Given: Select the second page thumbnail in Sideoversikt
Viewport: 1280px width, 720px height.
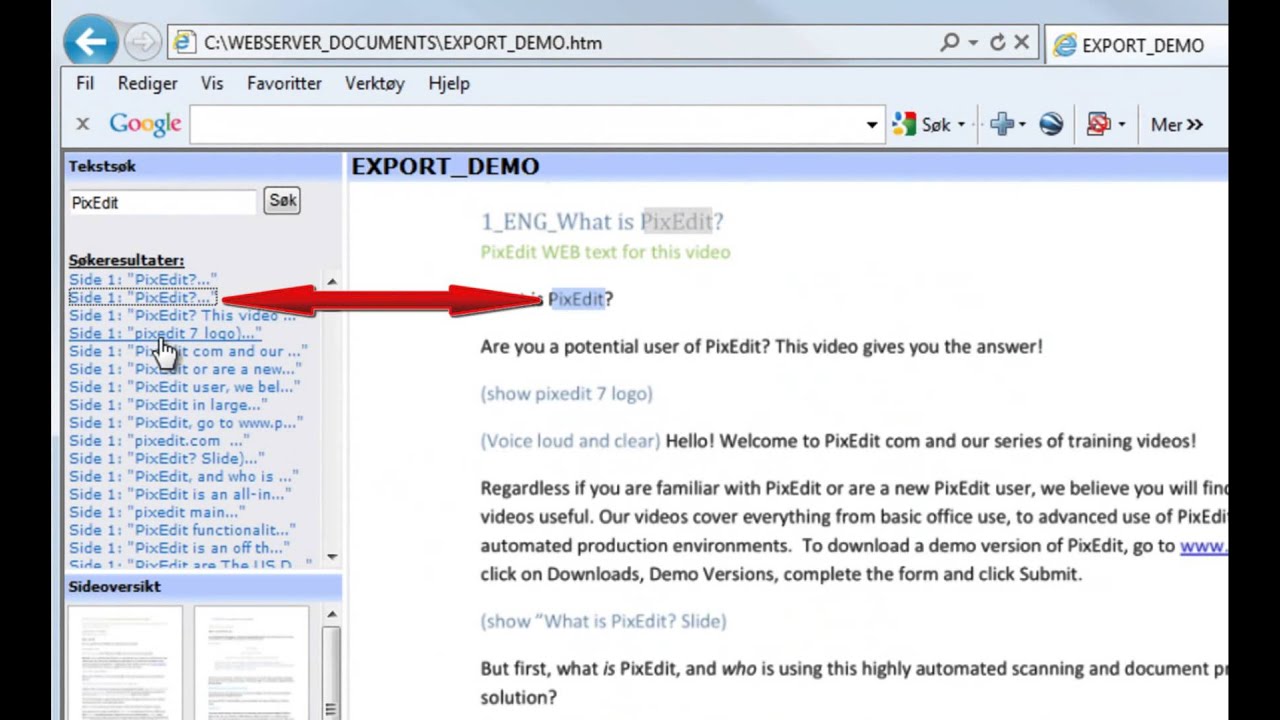Looking at the screenshot, I should click(252, 663).
